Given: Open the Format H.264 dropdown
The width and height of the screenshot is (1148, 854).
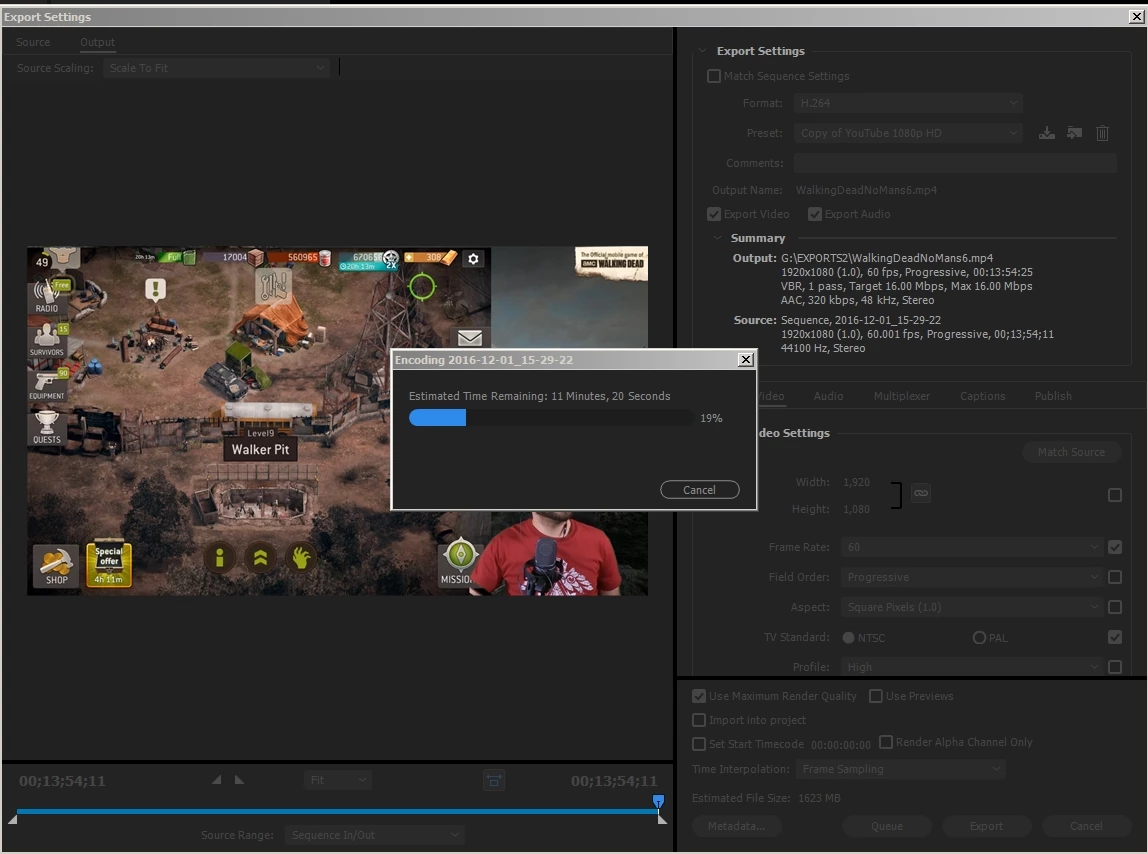Looking at the screenshot, I should click(908, 103).
